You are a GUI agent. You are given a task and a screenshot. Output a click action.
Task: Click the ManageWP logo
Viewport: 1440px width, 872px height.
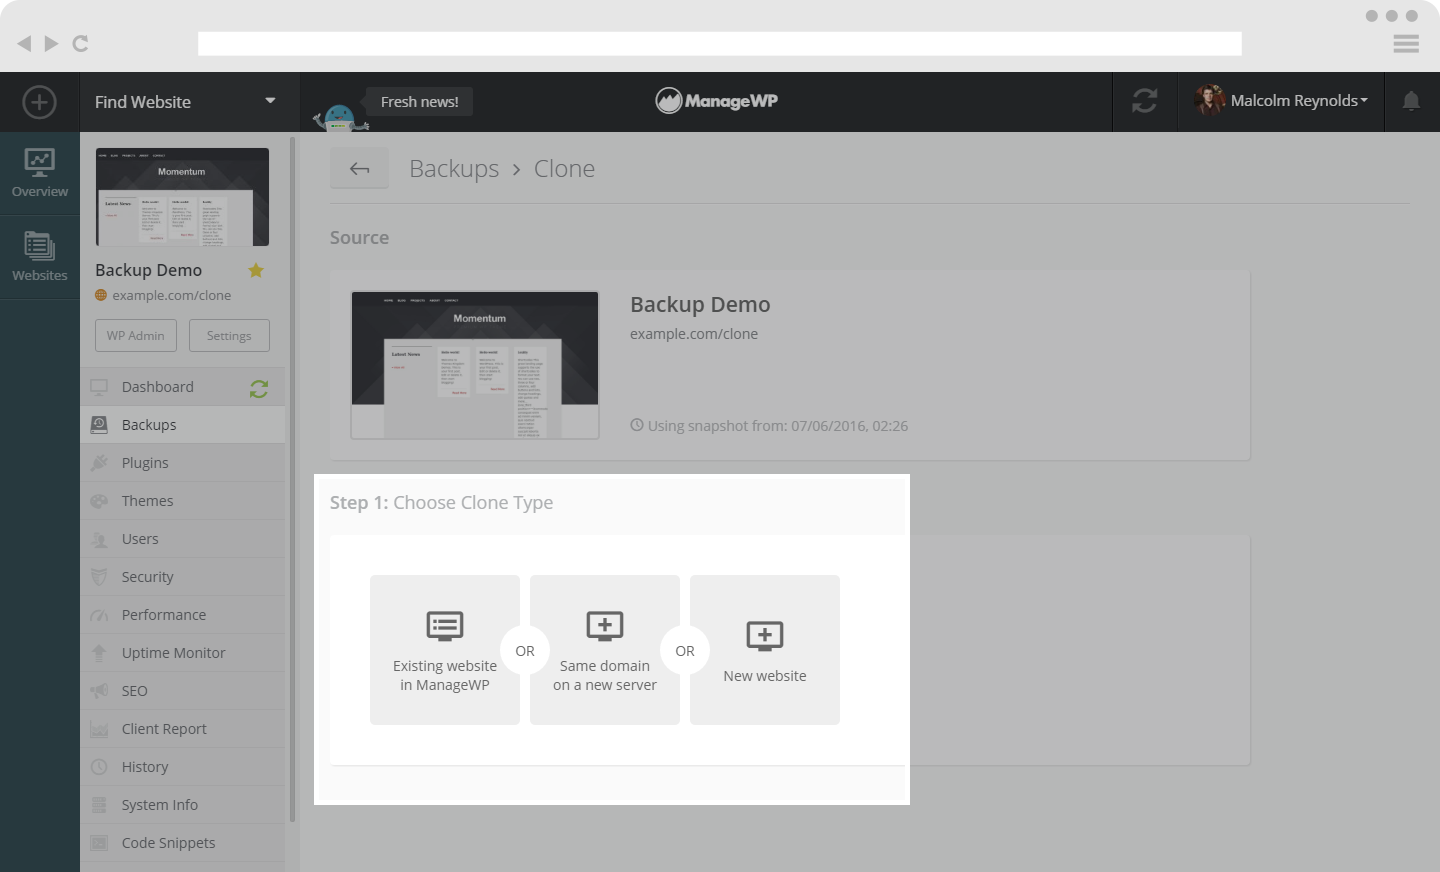click(716, 101)
